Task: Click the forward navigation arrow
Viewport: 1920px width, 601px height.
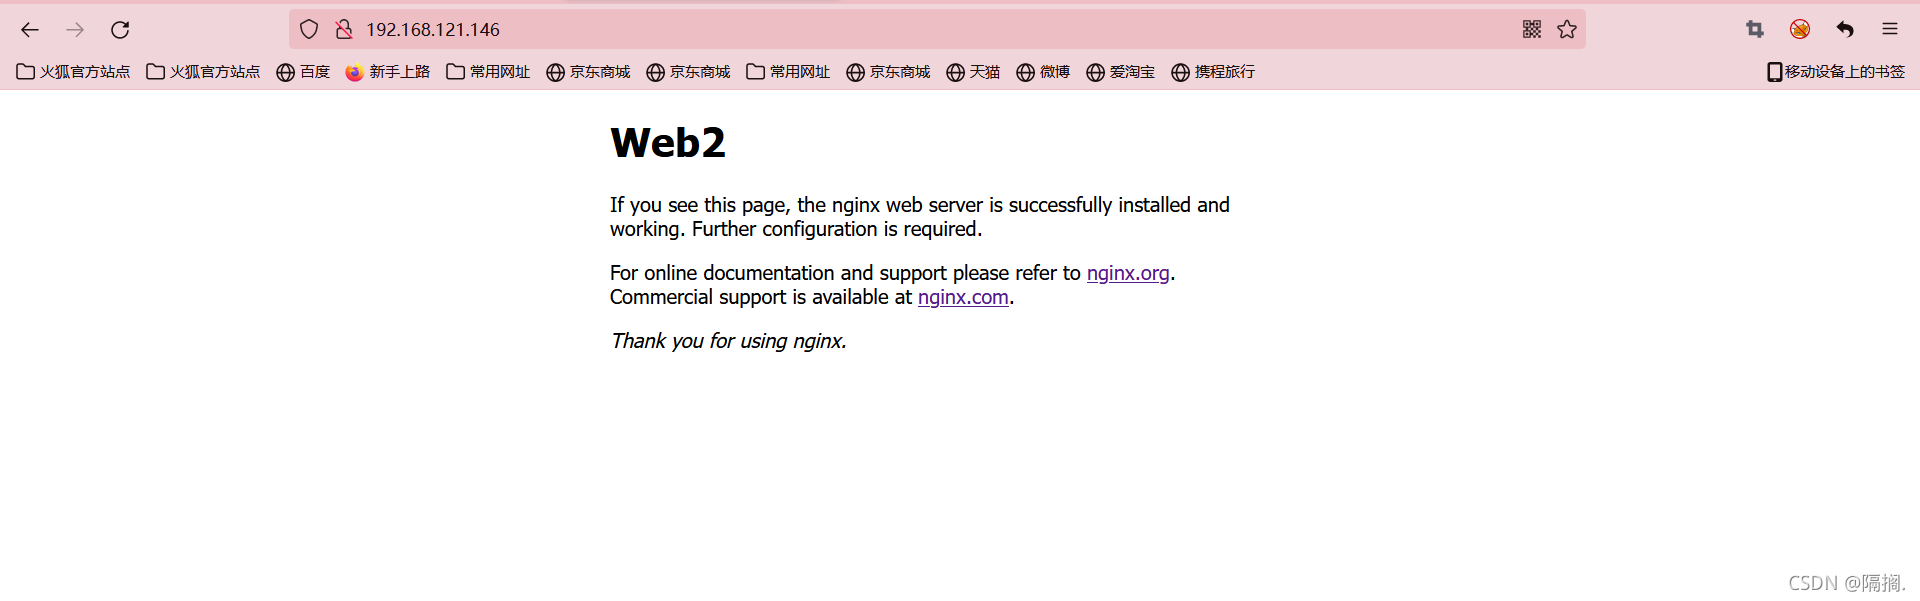Action: pyautogui.click(x=75, y=30)
